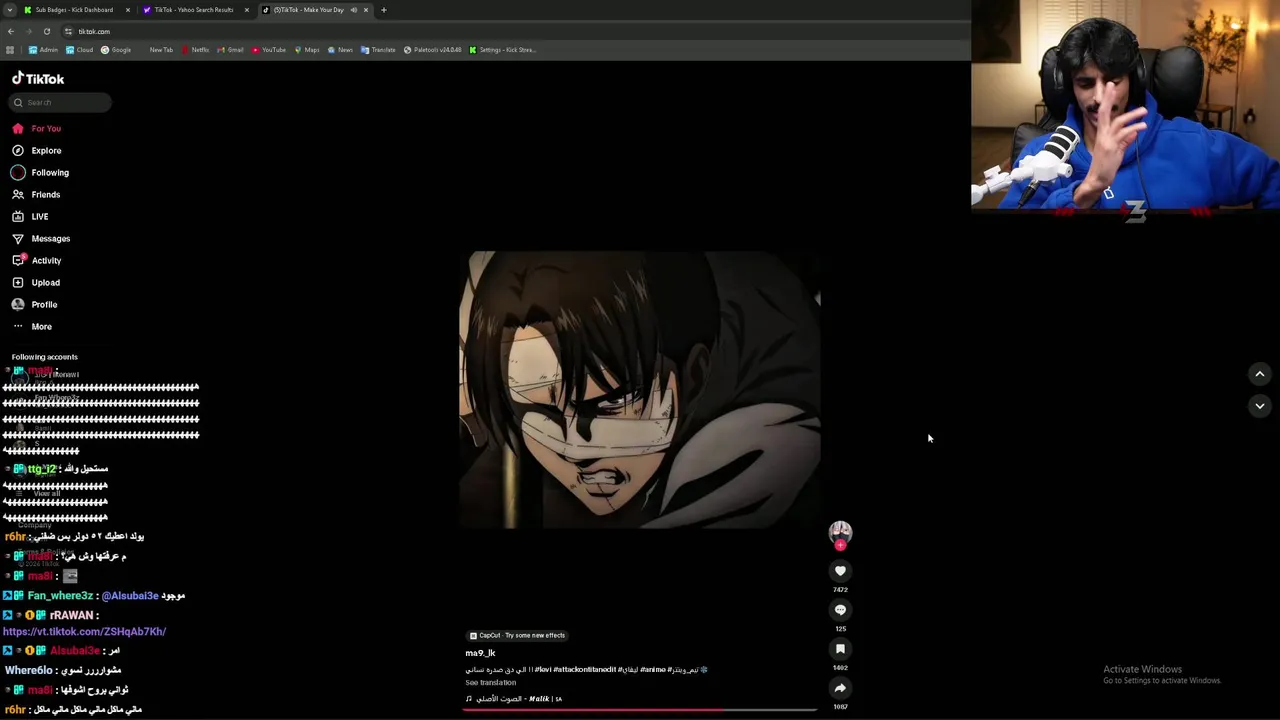Click the CapCut Try new effects tag
1280x720 pixels.
[x=517, y=635]
